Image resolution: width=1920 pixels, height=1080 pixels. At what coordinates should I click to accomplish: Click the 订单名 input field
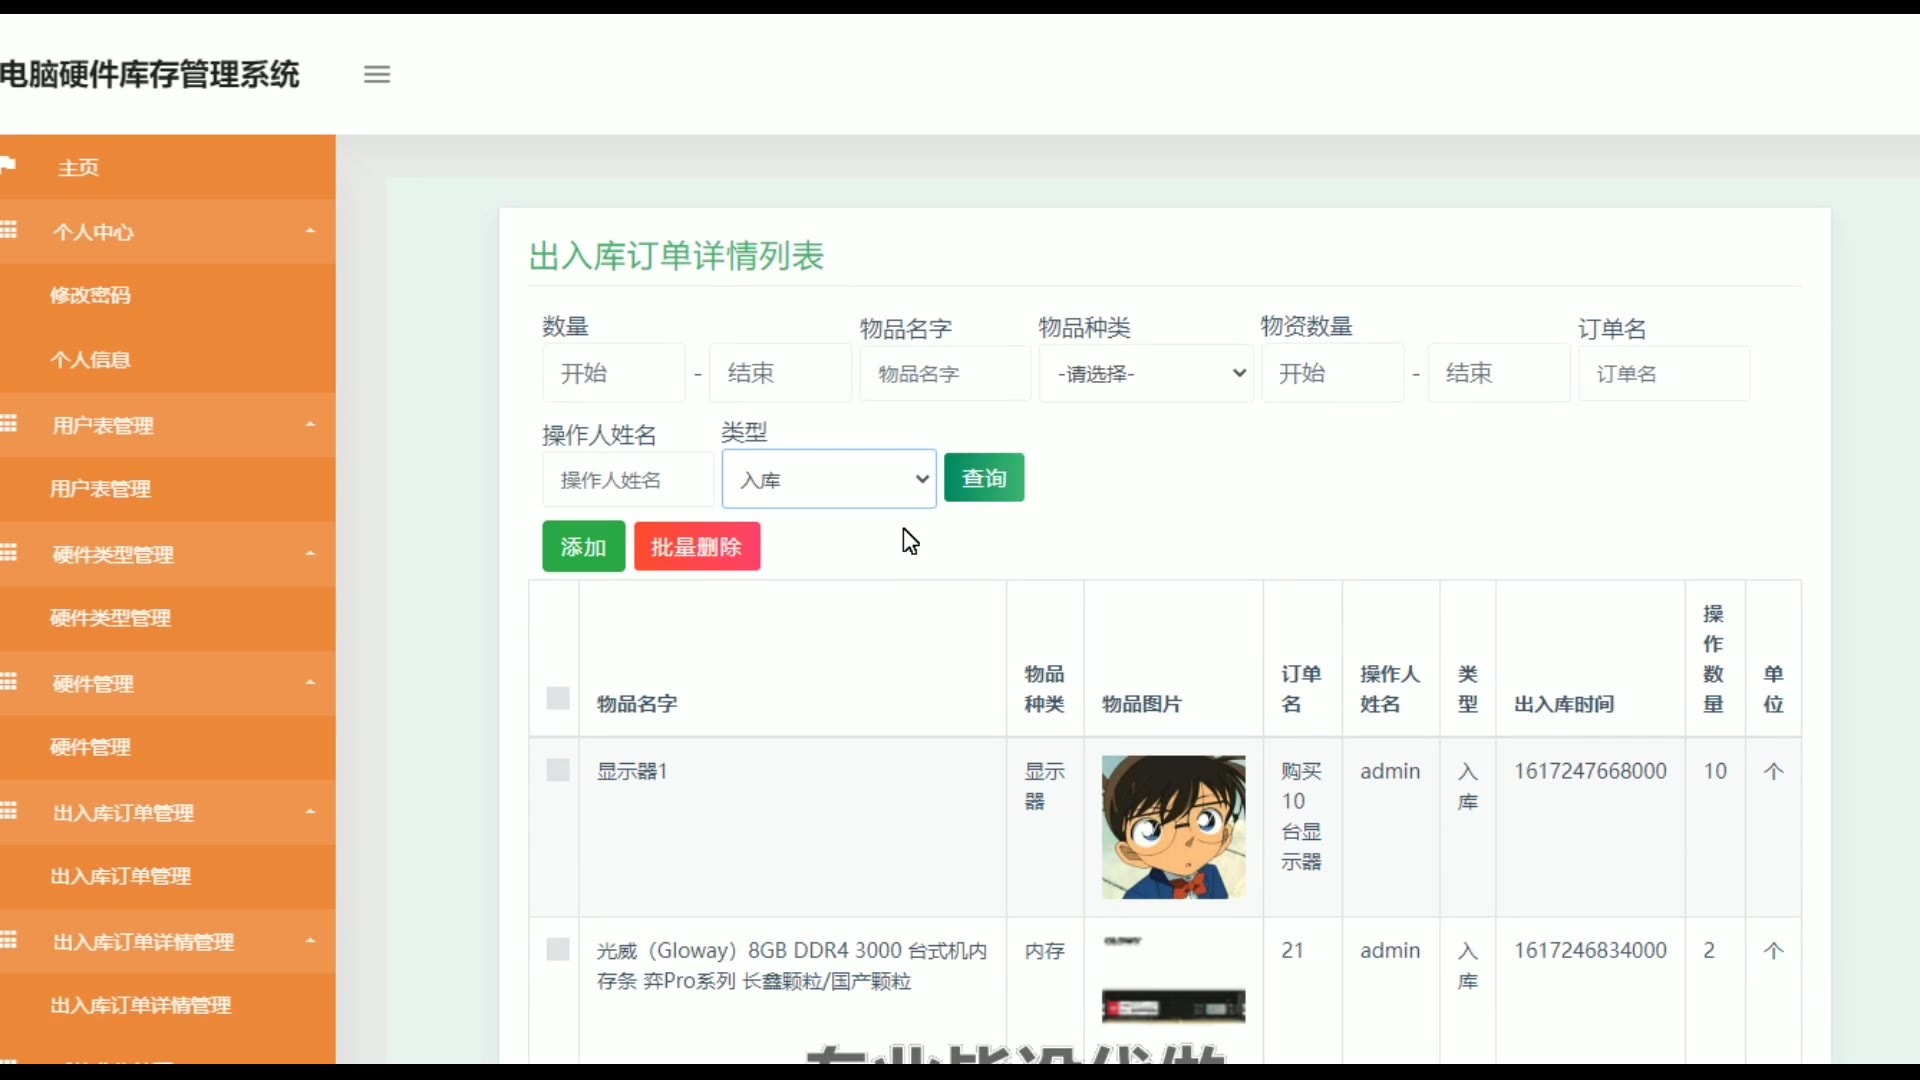click(1664, 373)
